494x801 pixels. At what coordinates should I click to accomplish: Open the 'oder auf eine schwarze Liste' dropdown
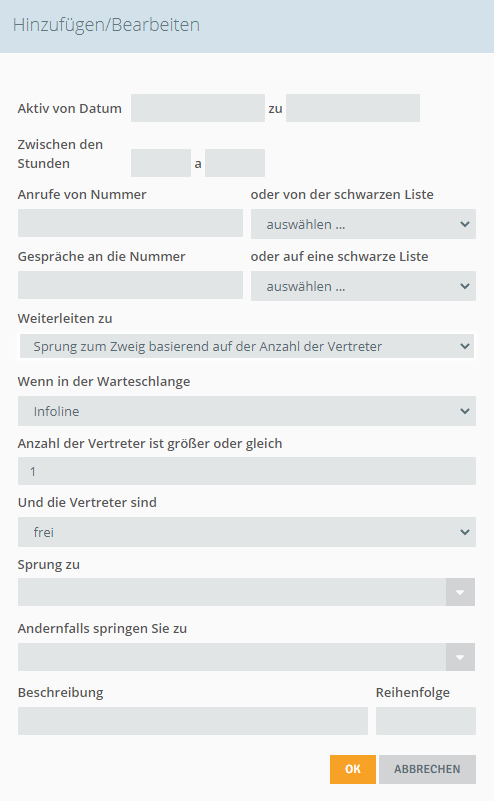click(x=363, y=286)
